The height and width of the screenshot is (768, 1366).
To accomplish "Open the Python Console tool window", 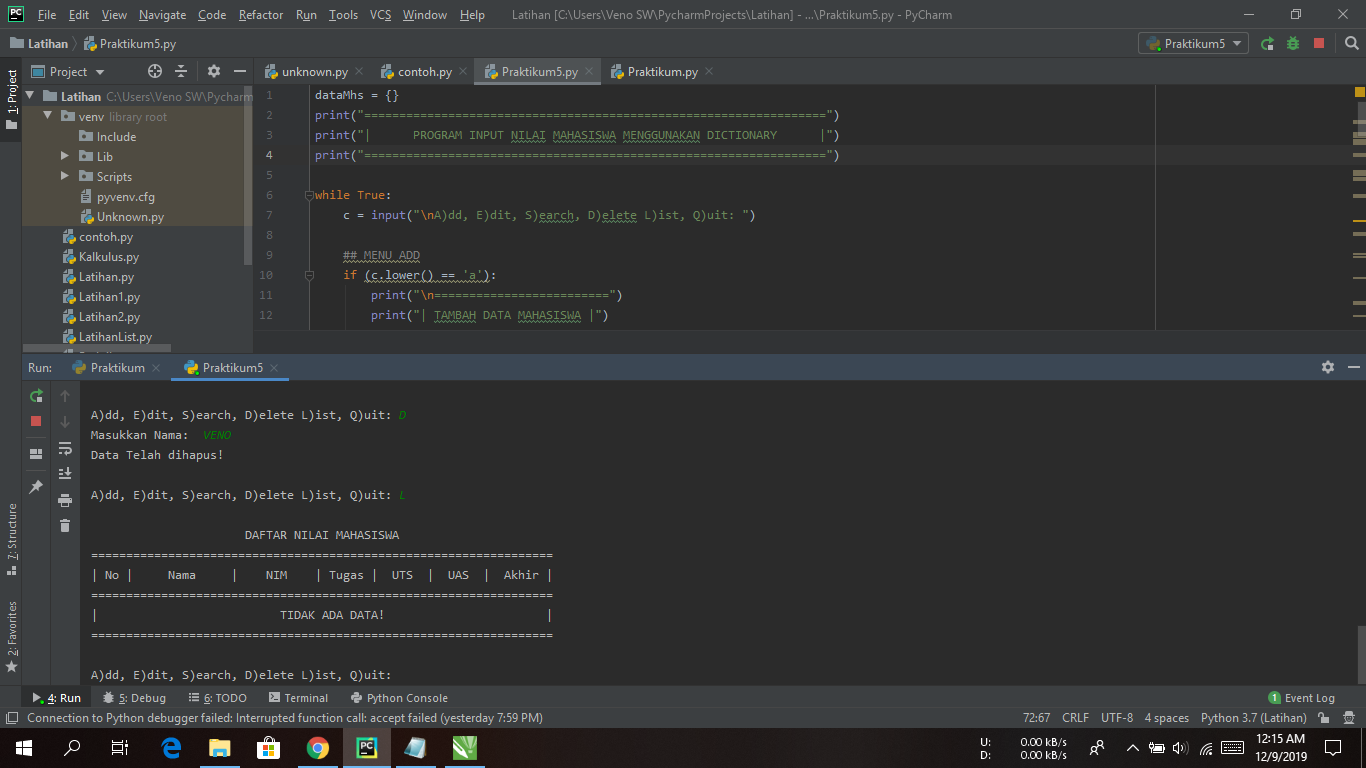I will click(x=399, y=698).
